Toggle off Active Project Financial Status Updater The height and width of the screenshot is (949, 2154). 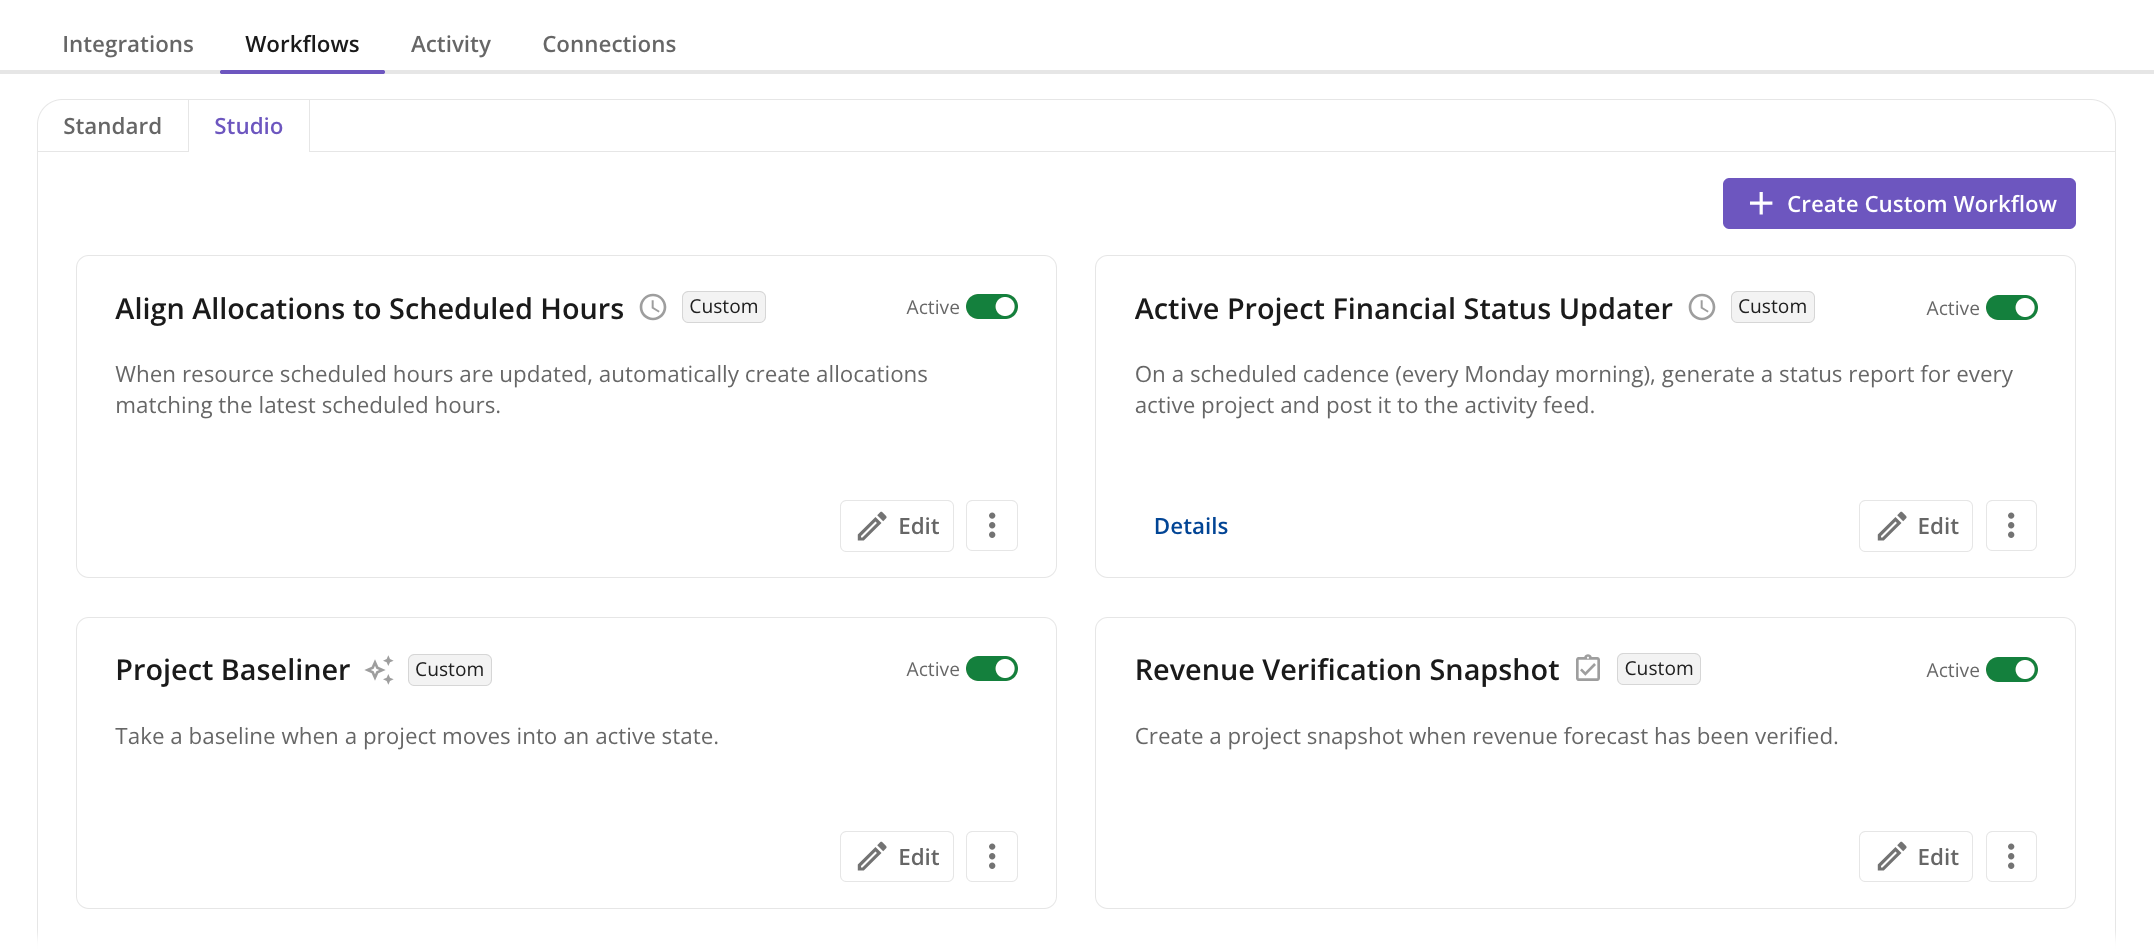pos(2012,308)
